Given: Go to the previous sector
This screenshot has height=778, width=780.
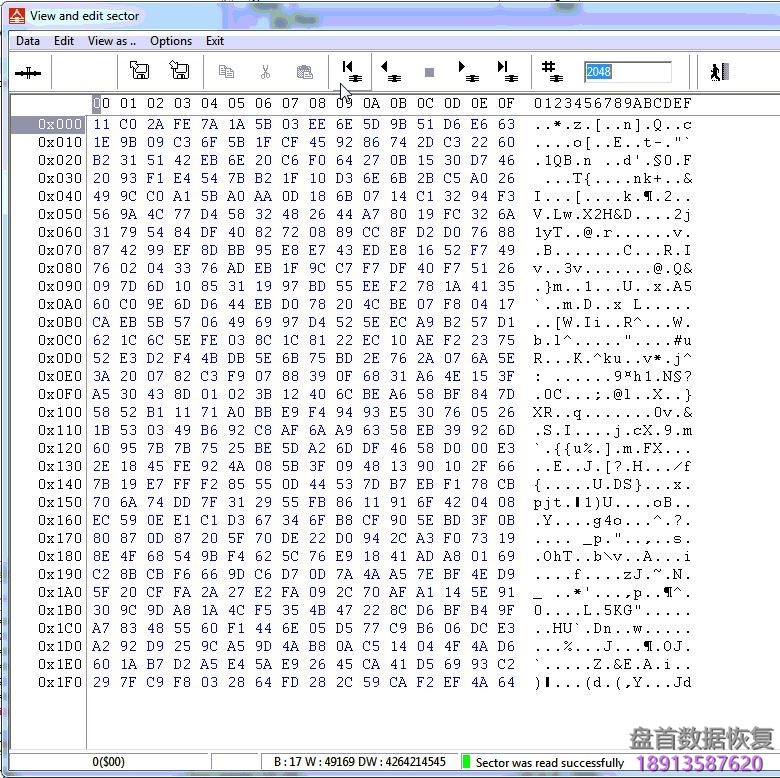Looking at the screenshot, I should [x=390, y=71].
